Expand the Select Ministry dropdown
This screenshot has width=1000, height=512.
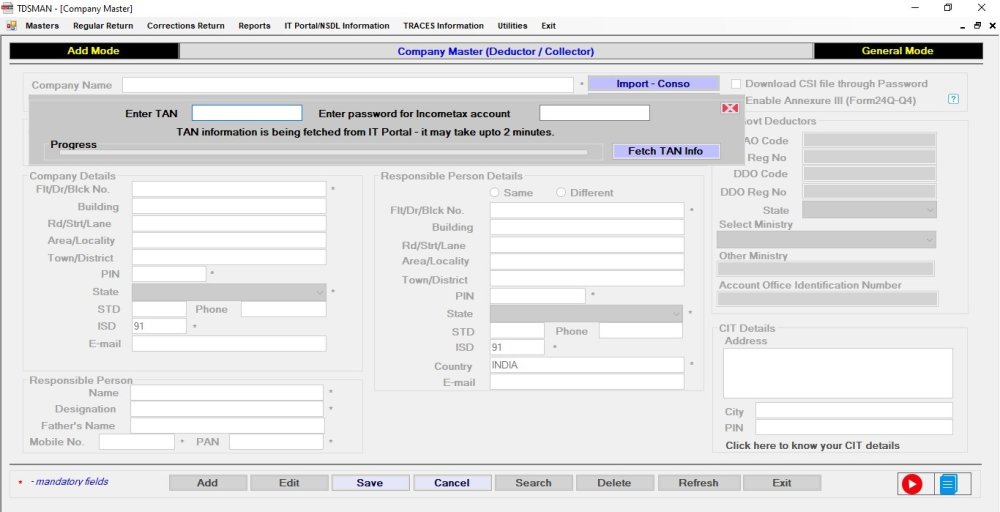[826, 240]
